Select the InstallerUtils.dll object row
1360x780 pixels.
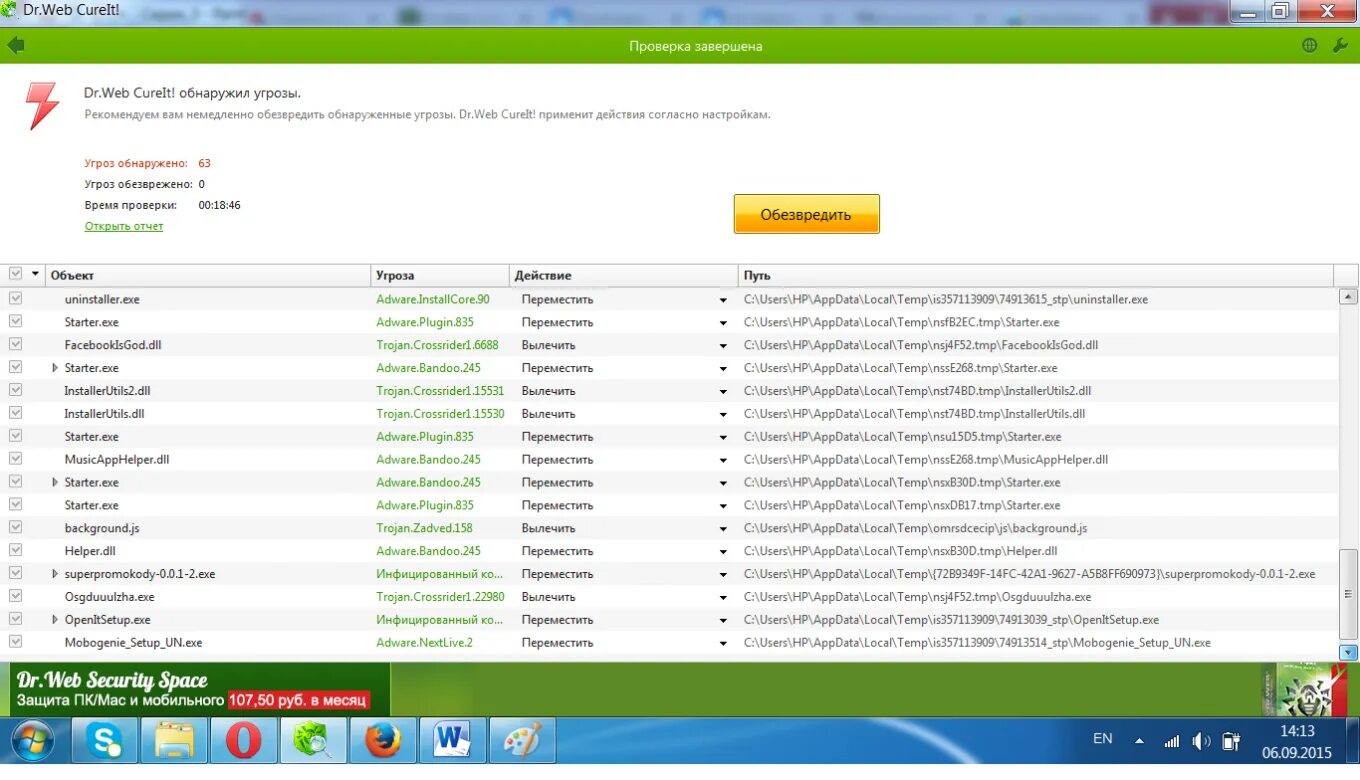pos(105,413)
